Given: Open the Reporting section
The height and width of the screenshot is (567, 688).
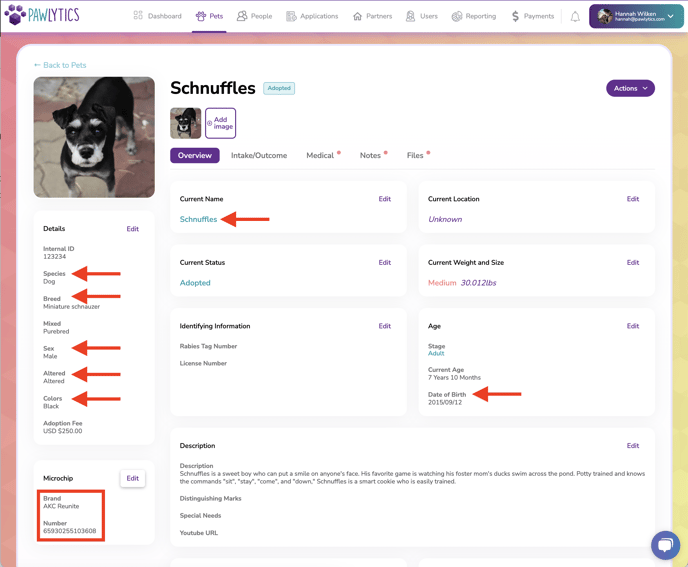Looking at the screenshot, I should point(473,16).
